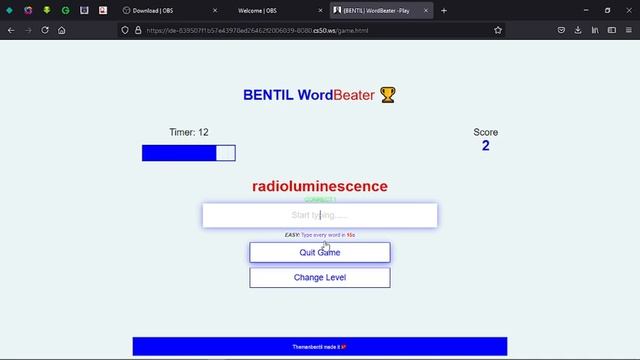The width and height of the screenshot is (640, 360).
Task: Click the green CORRECT message
Action: pyautogui.click(x=320, y=200)
